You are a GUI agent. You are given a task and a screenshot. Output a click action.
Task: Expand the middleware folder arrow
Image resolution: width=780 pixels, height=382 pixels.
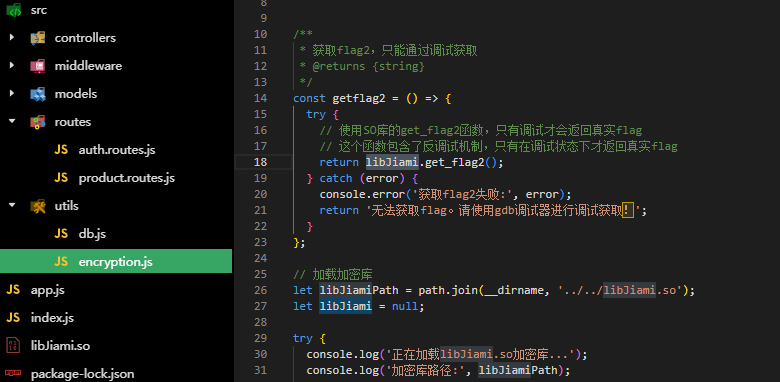tap(12, 66)
